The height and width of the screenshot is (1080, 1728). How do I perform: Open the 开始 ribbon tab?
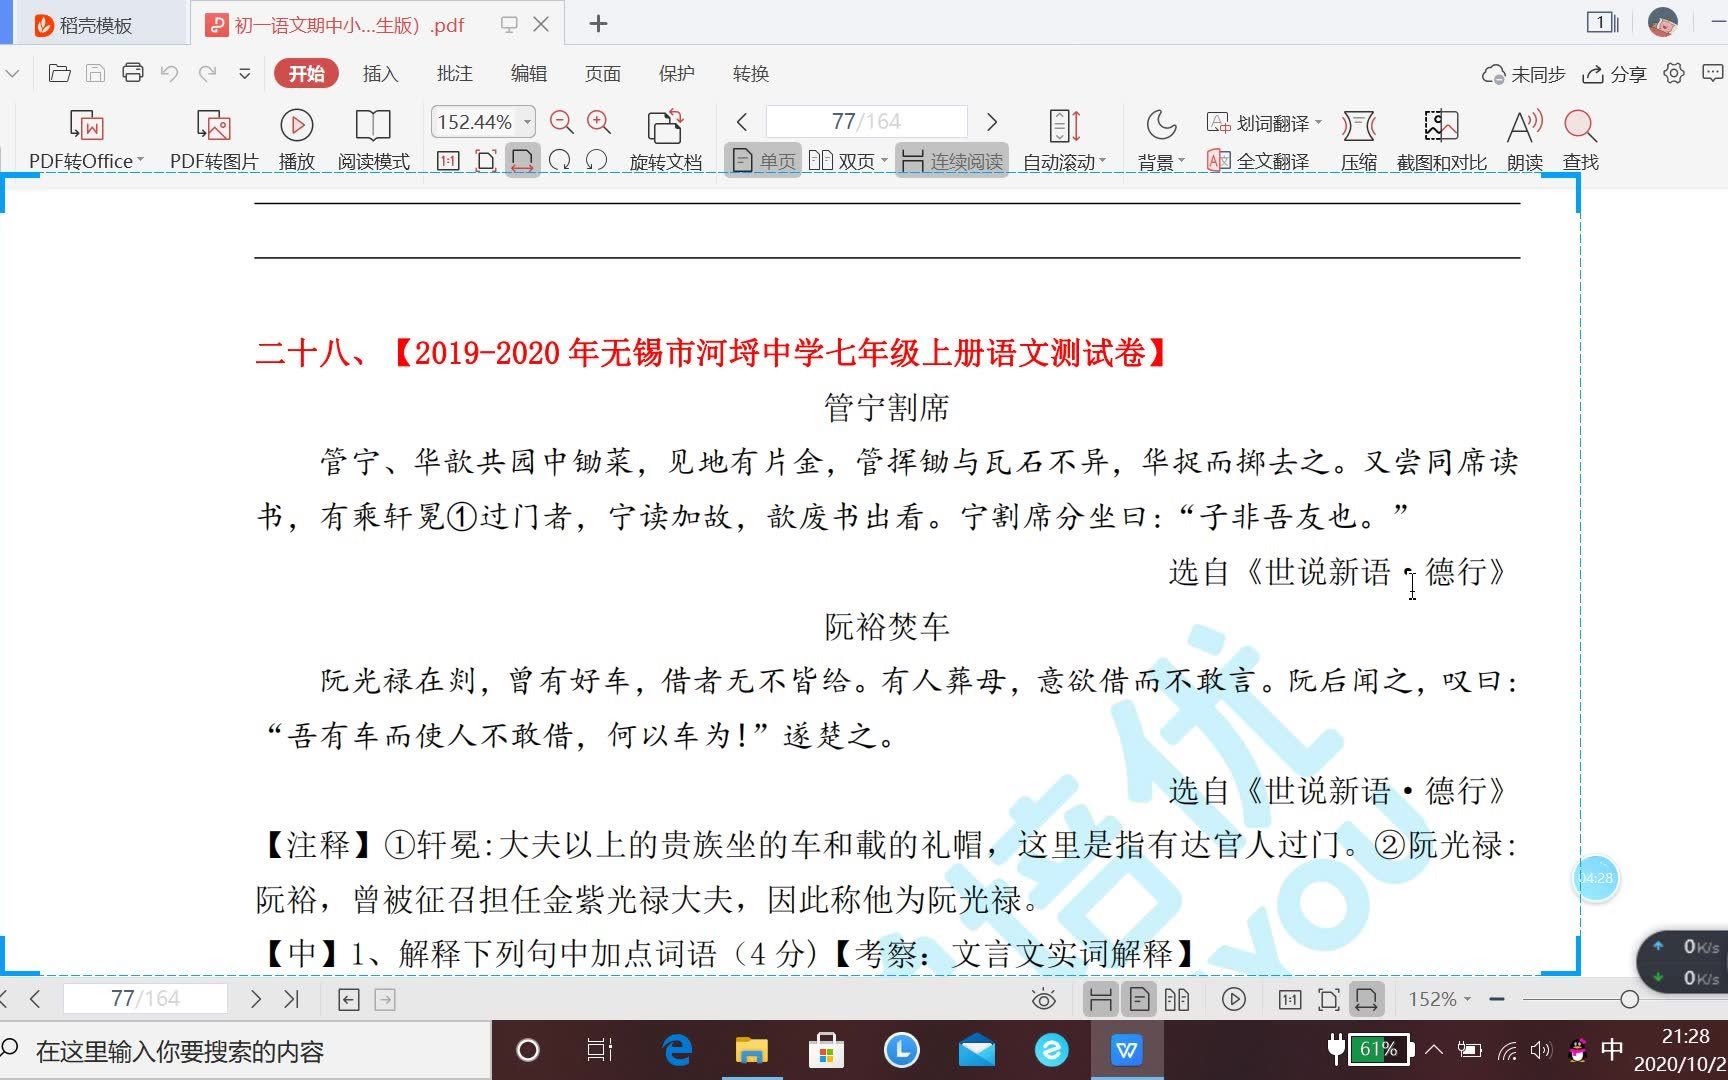pyautogui.click(x=306, y=73)
